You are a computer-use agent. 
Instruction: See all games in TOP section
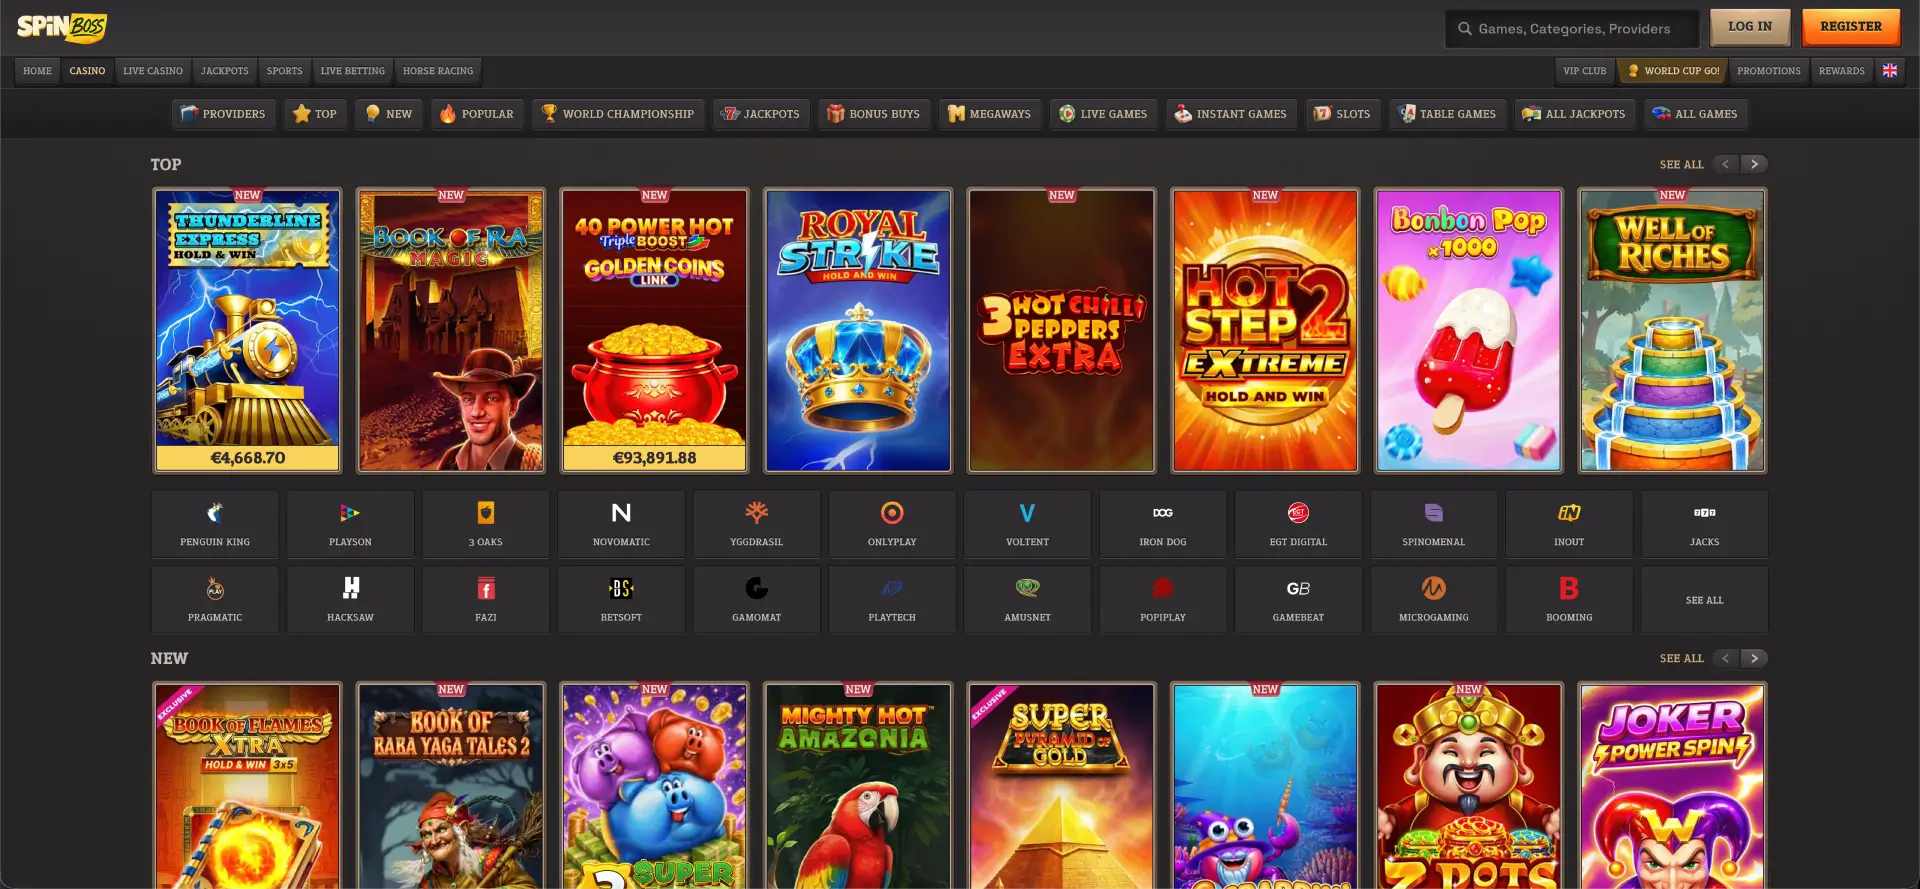pyautogui.click(x=1681, y=164)
